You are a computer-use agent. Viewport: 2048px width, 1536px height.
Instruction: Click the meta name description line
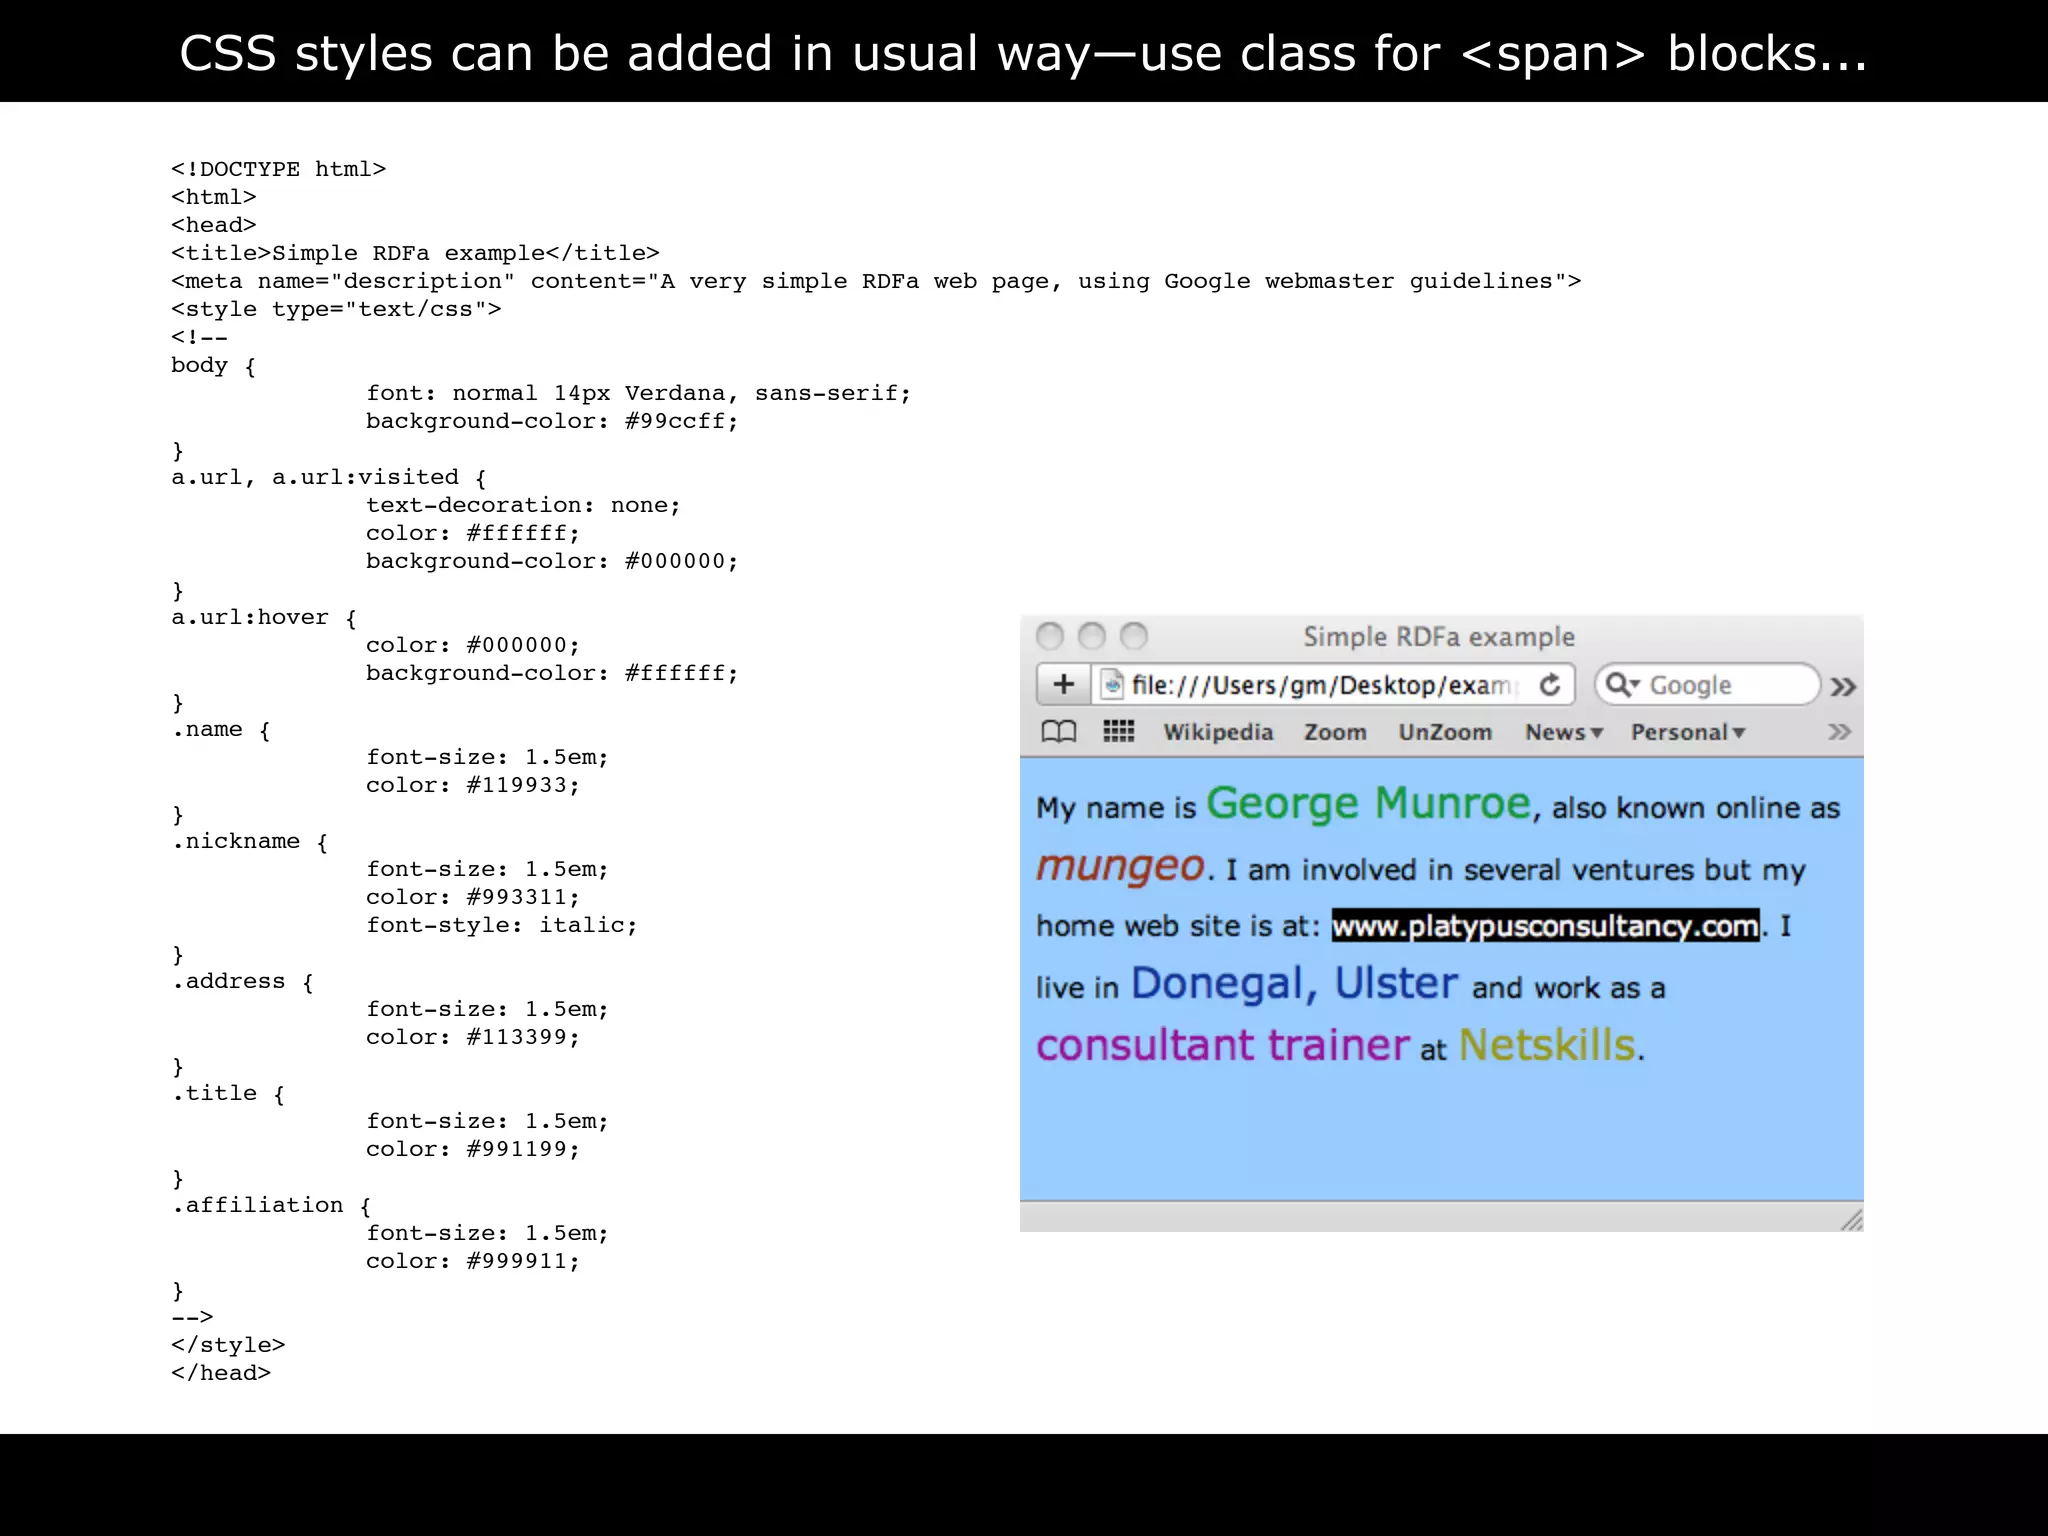coord(876,281)
